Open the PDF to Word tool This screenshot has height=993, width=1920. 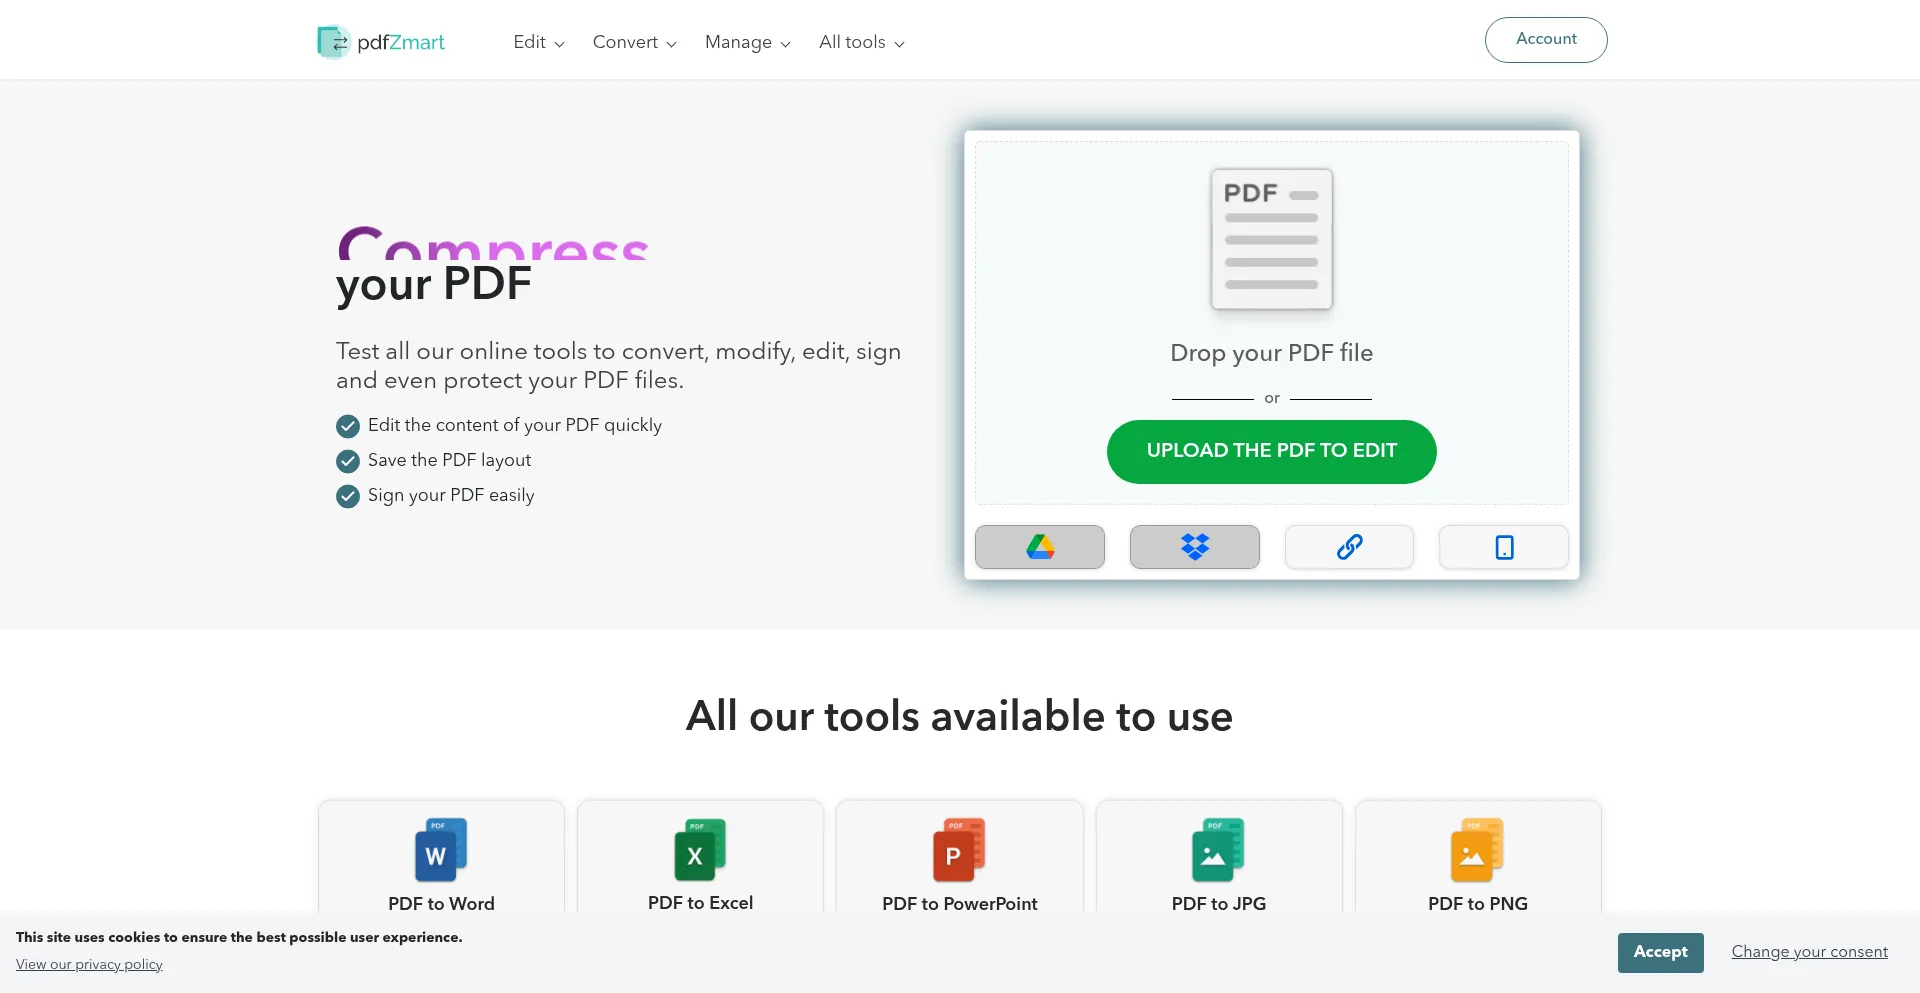point(441,861)
